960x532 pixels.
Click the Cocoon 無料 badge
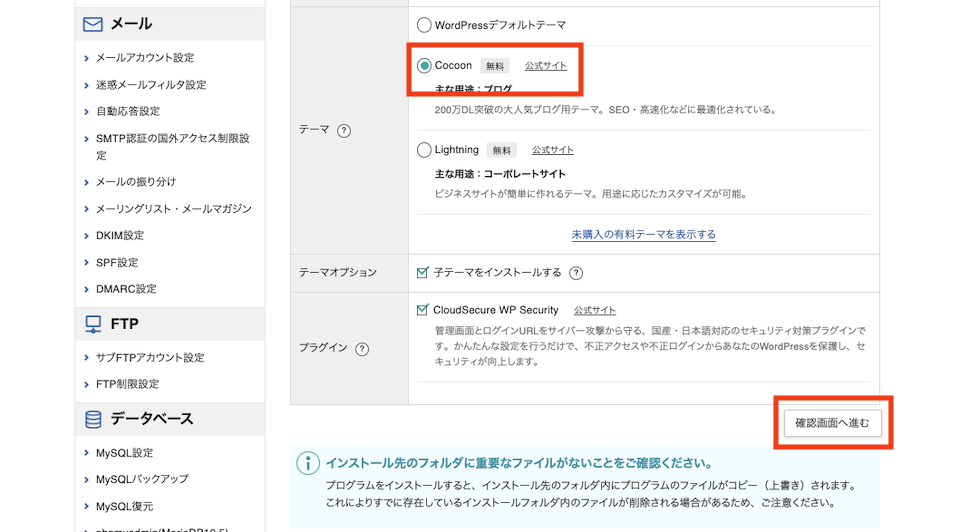[495, 66]
